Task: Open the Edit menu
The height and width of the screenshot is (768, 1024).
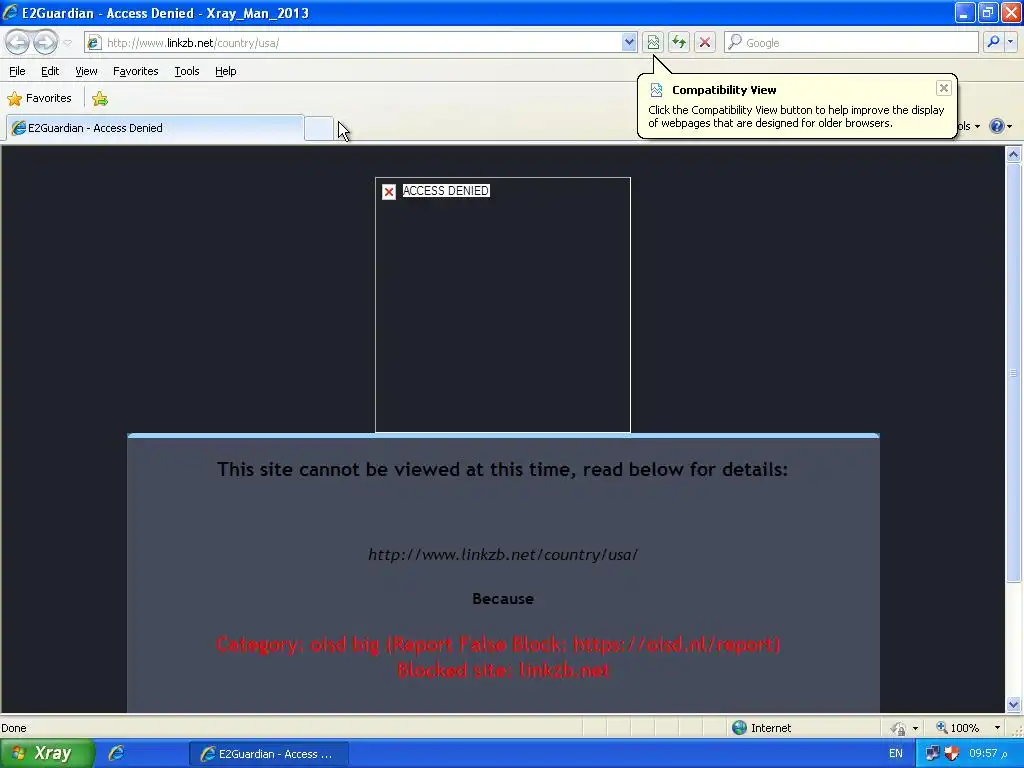Action: tap(50, 71)
